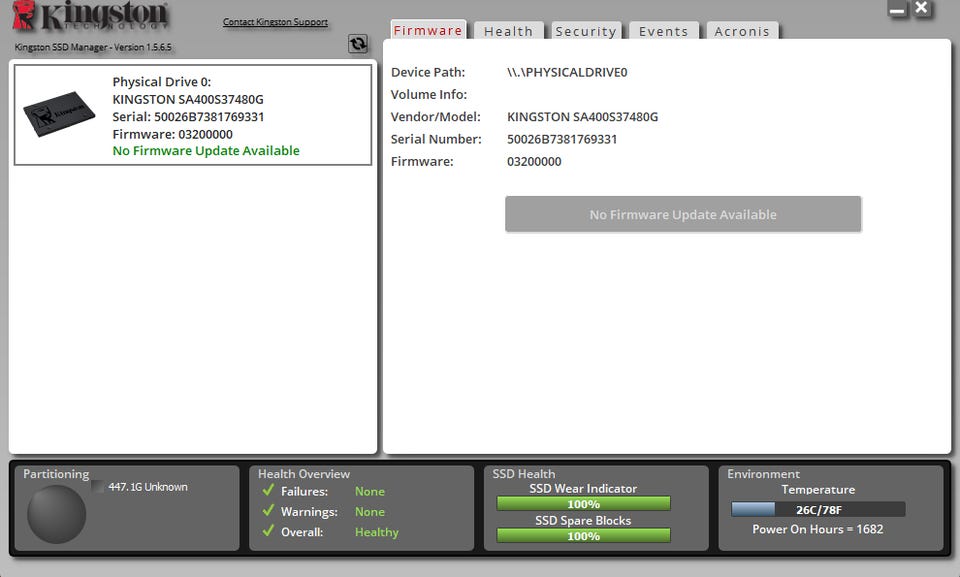Click the partitioning pie chart
Image resolution: width=960 pixels, height=577 pixels.
[x=56, y=515]
